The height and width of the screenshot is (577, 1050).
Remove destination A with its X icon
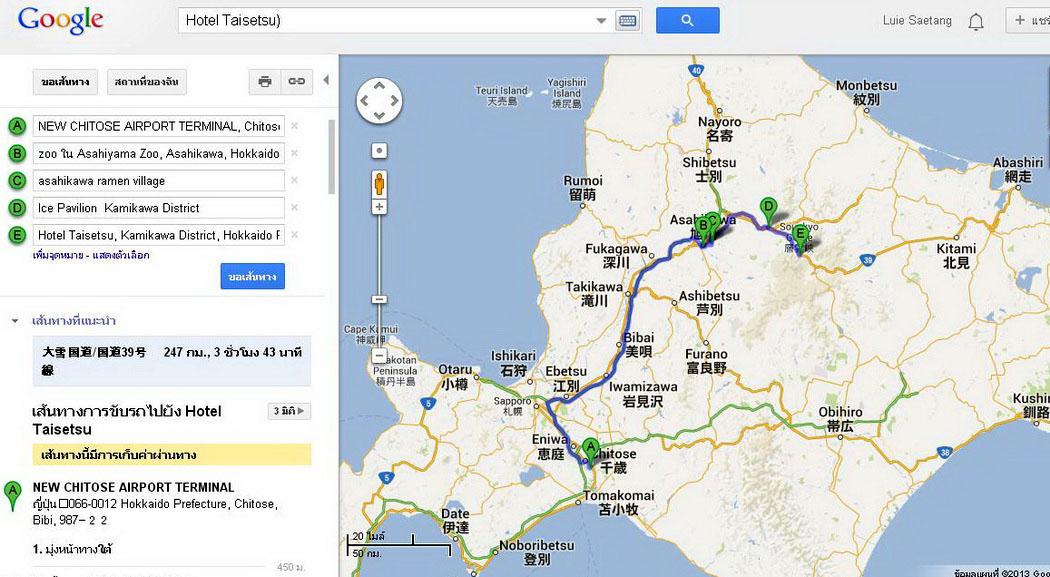tap(294, 126)
